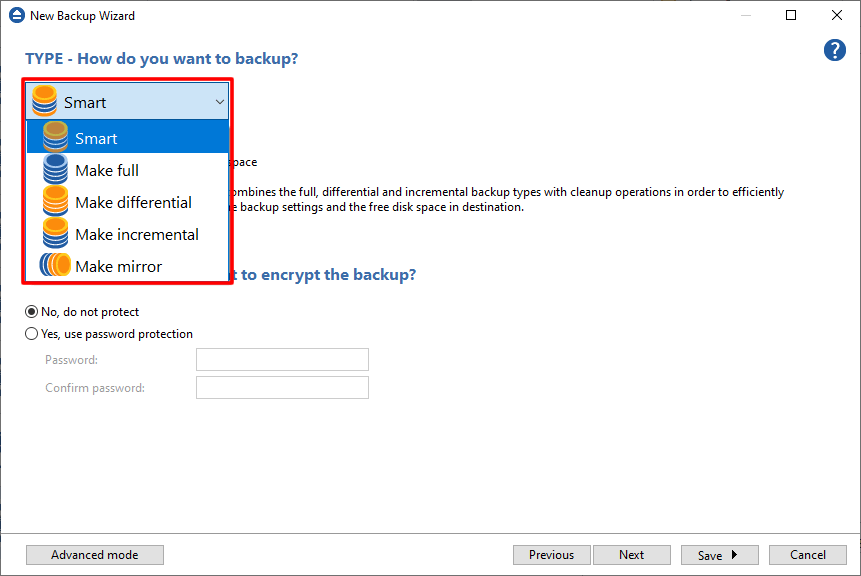Collapse the backup type dropdown via chevron
The height and width of the screenshot is (576, 861).
click(219, 102)
